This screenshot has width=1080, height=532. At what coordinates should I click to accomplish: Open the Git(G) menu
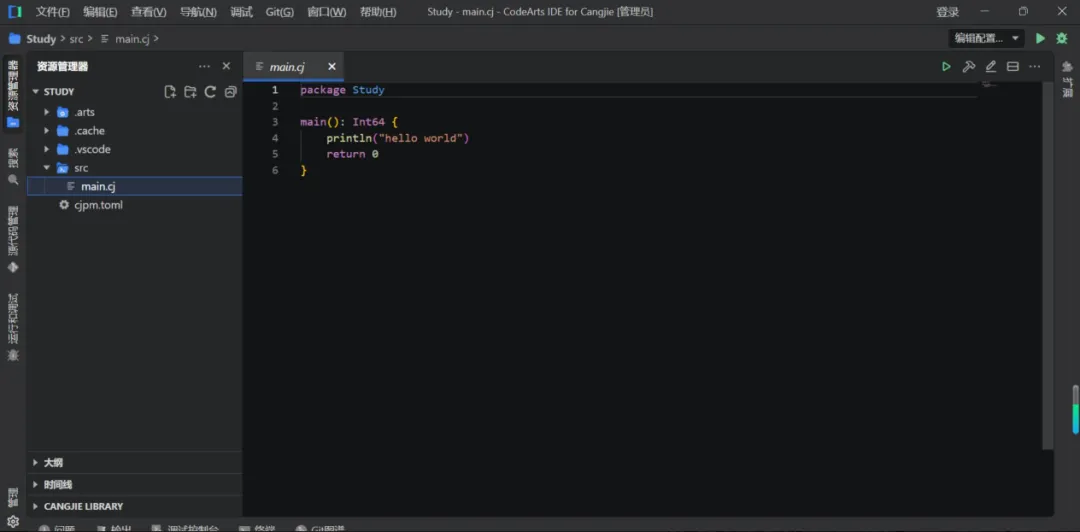[x=280, y=12]
